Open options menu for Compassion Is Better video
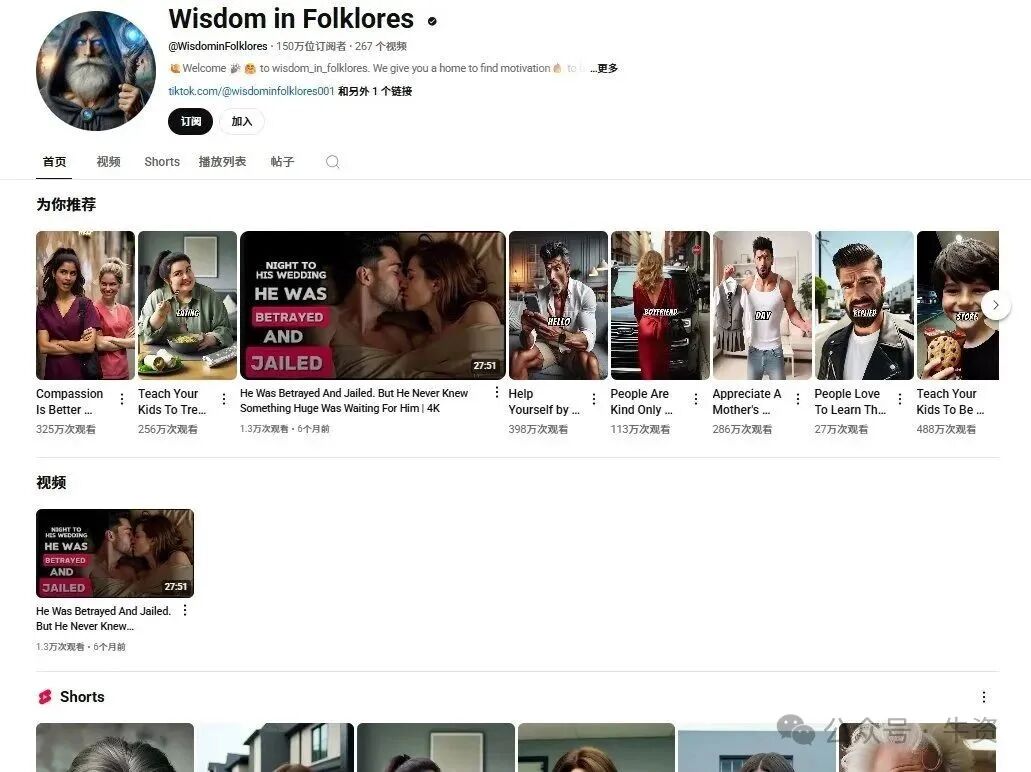 click(122, 399)
